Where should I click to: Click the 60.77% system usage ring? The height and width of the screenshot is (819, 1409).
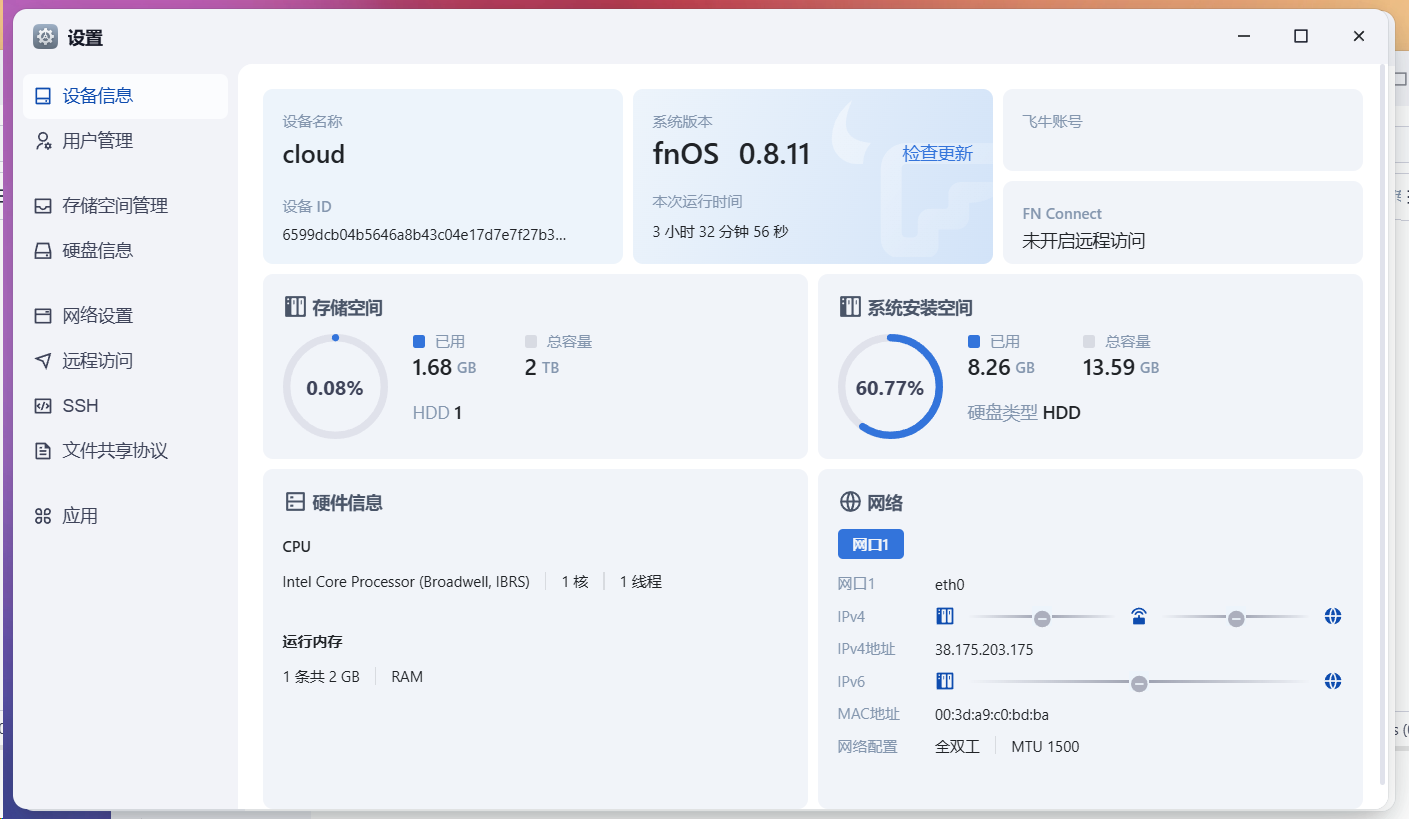pos(890,387)
